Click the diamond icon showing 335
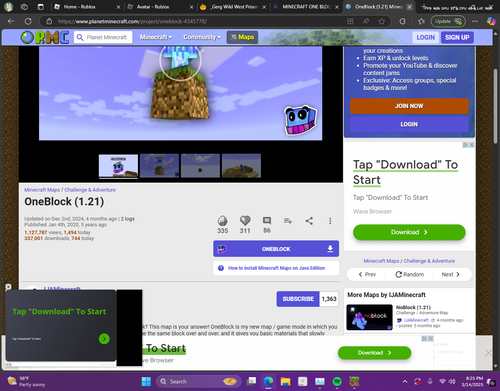The width and height of the screenshot is (500, 391). (x=223, y=221)
